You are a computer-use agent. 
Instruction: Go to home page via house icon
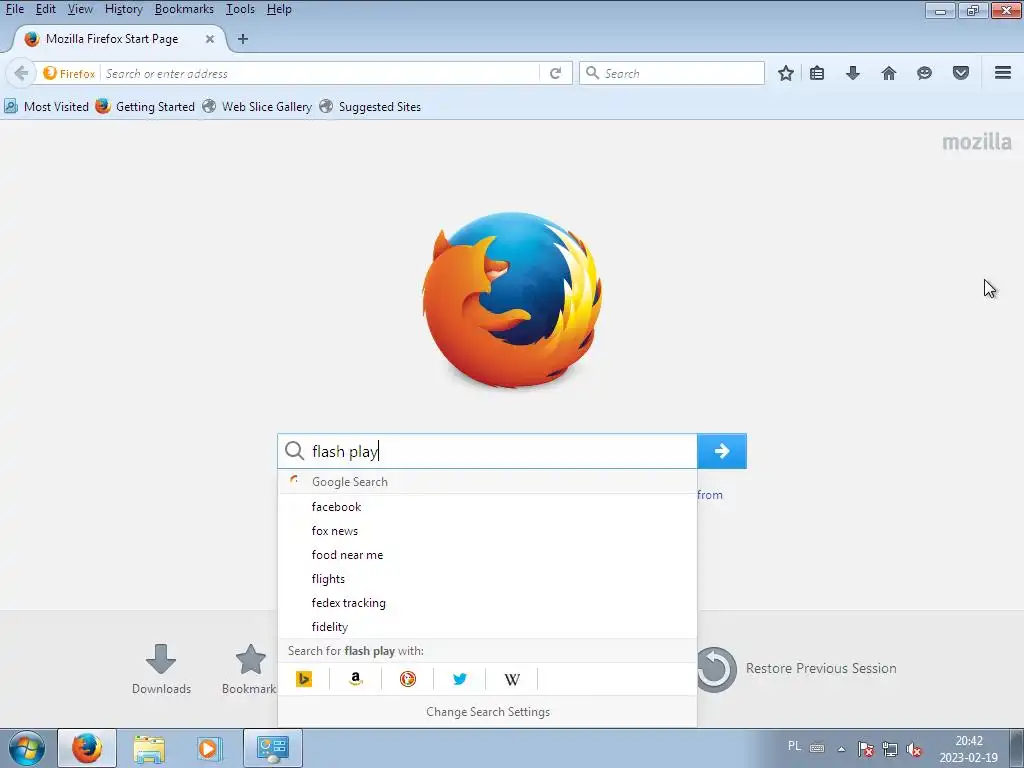[889, 73]
